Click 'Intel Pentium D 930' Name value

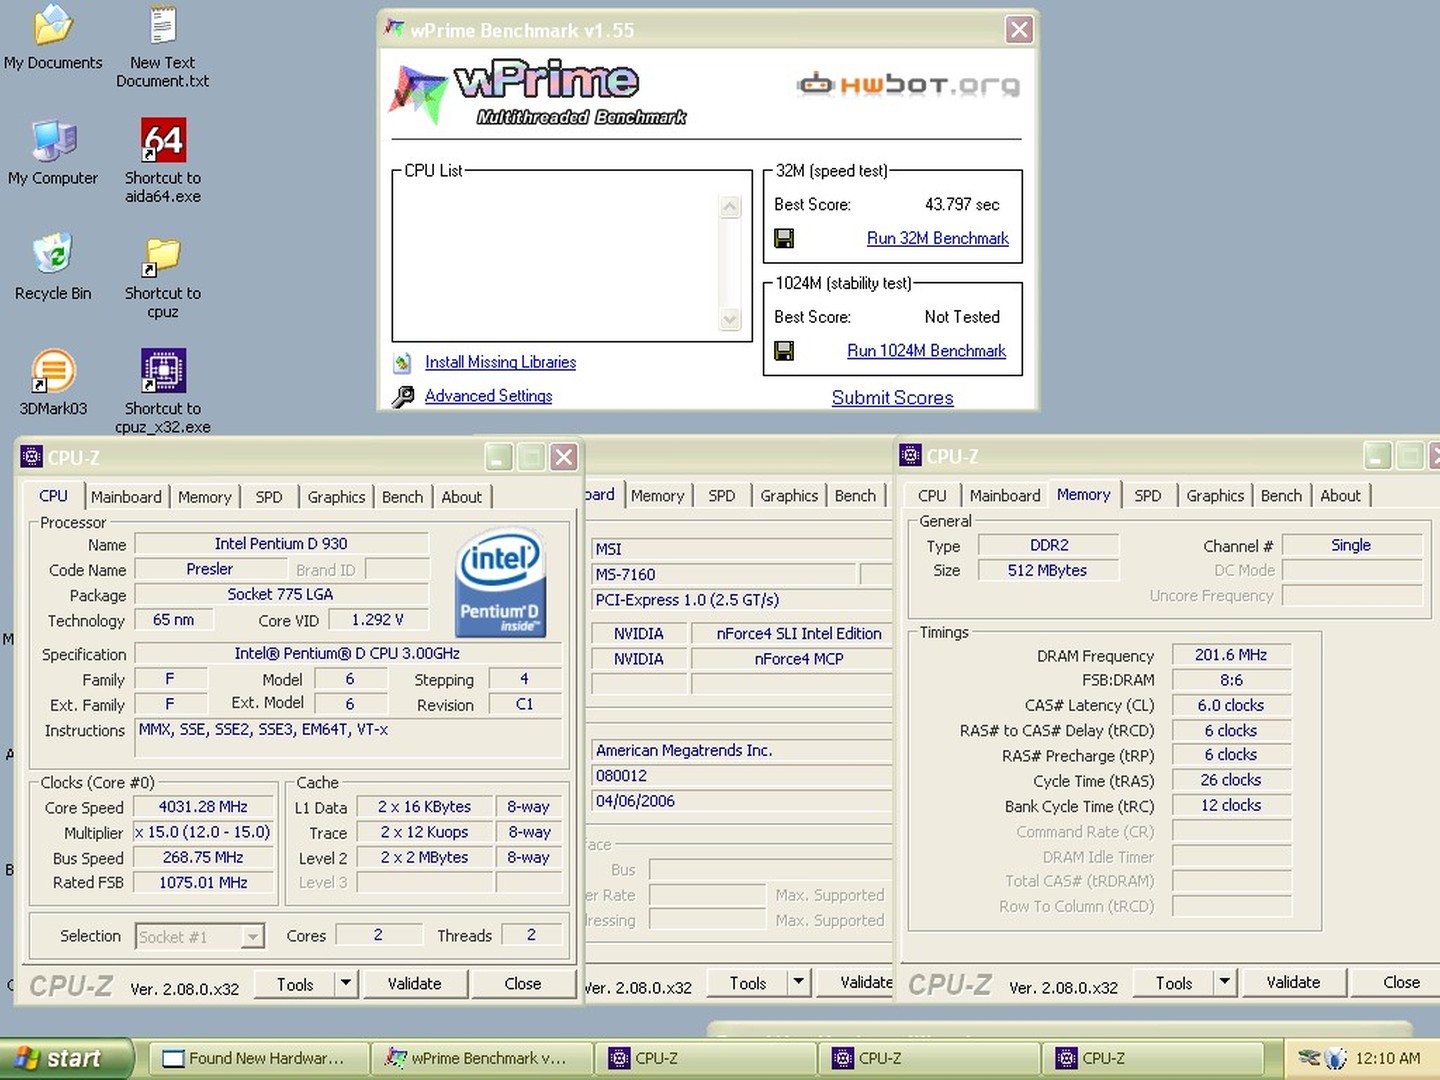281,544
